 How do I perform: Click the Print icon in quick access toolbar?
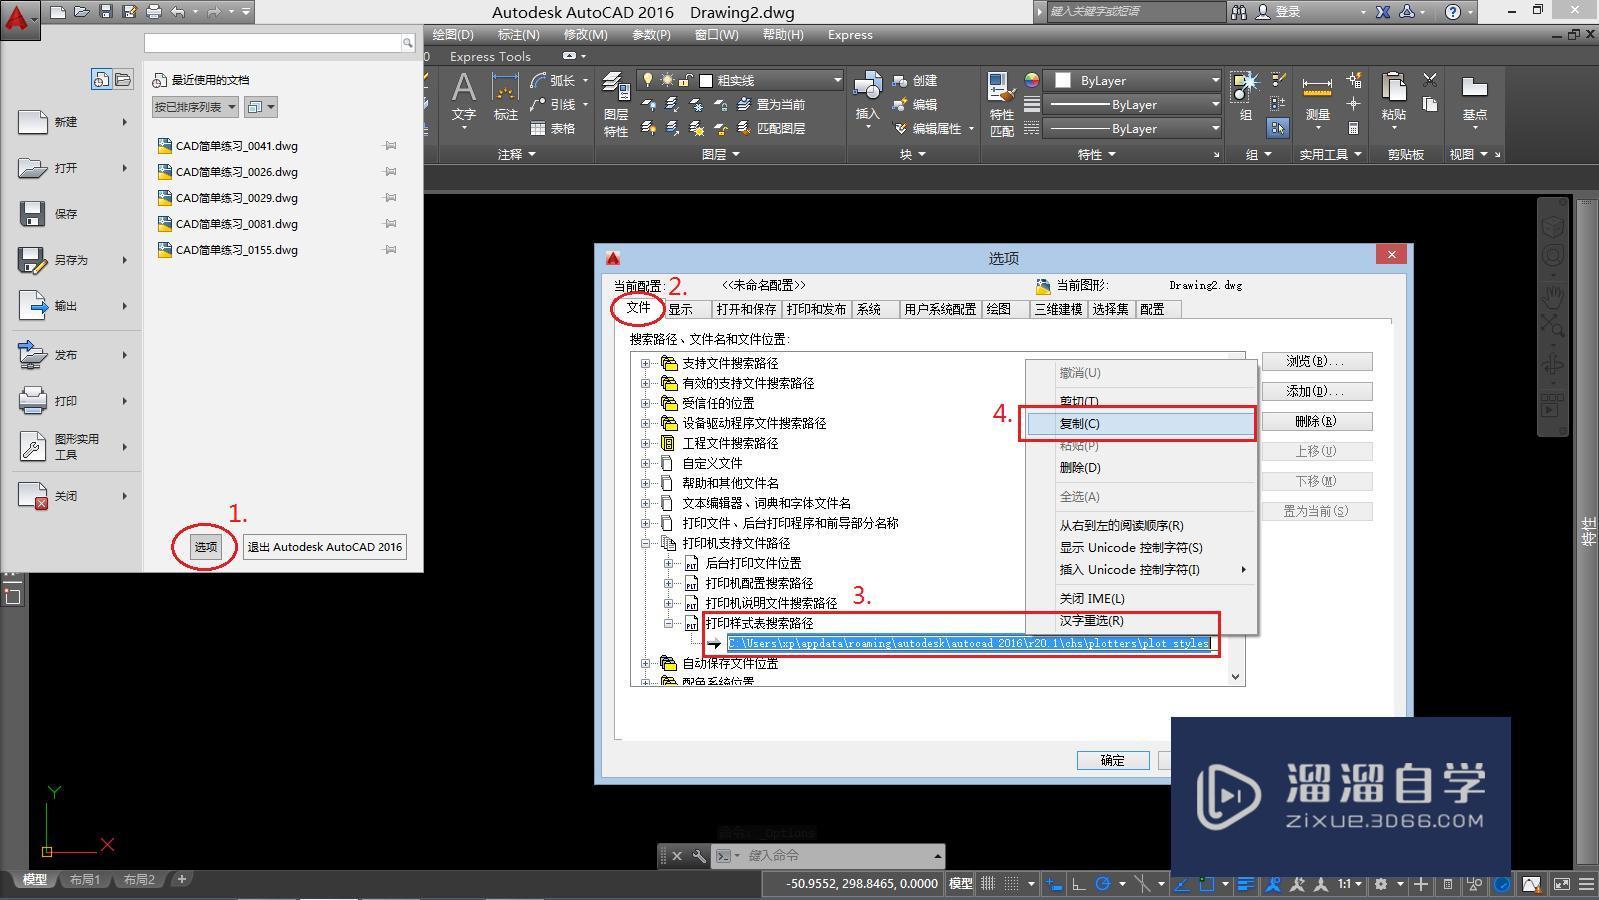coord(153,12)
